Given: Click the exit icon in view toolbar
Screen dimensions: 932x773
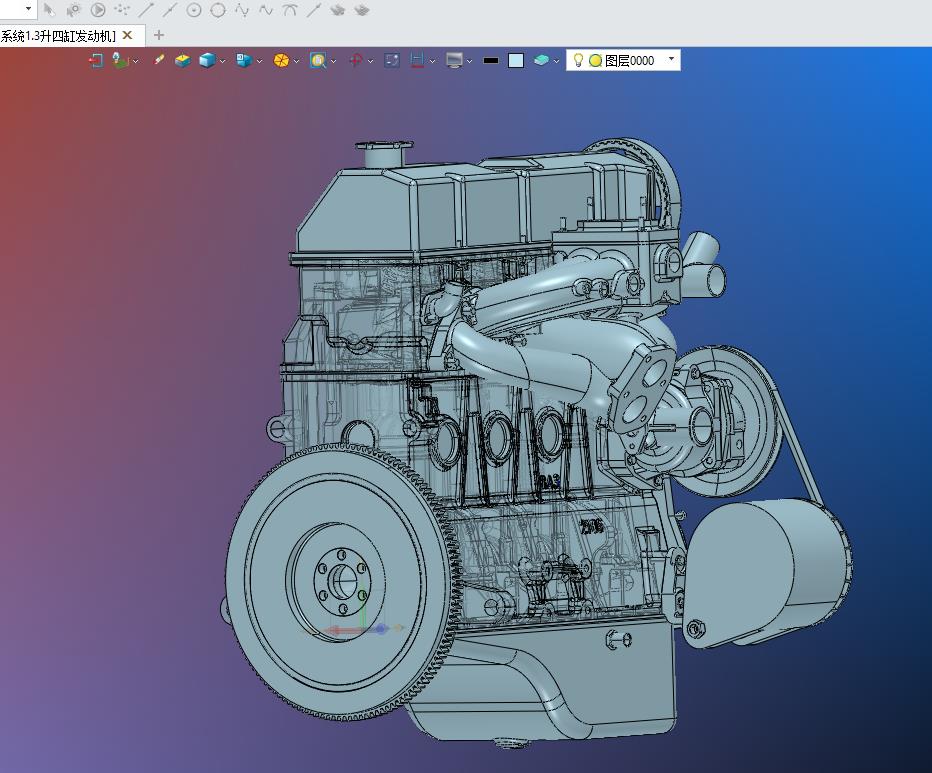Looking at the screenshot, I should tap(96, 61).
